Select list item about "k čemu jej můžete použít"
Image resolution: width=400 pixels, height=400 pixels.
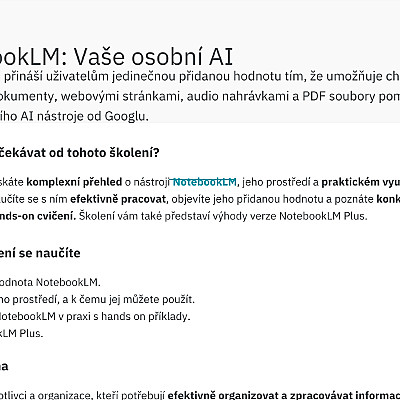(x=97, y=299)
